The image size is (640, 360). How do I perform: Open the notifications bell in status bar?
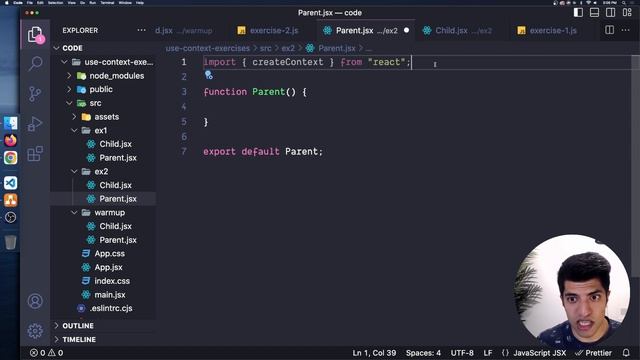(626, 353)
